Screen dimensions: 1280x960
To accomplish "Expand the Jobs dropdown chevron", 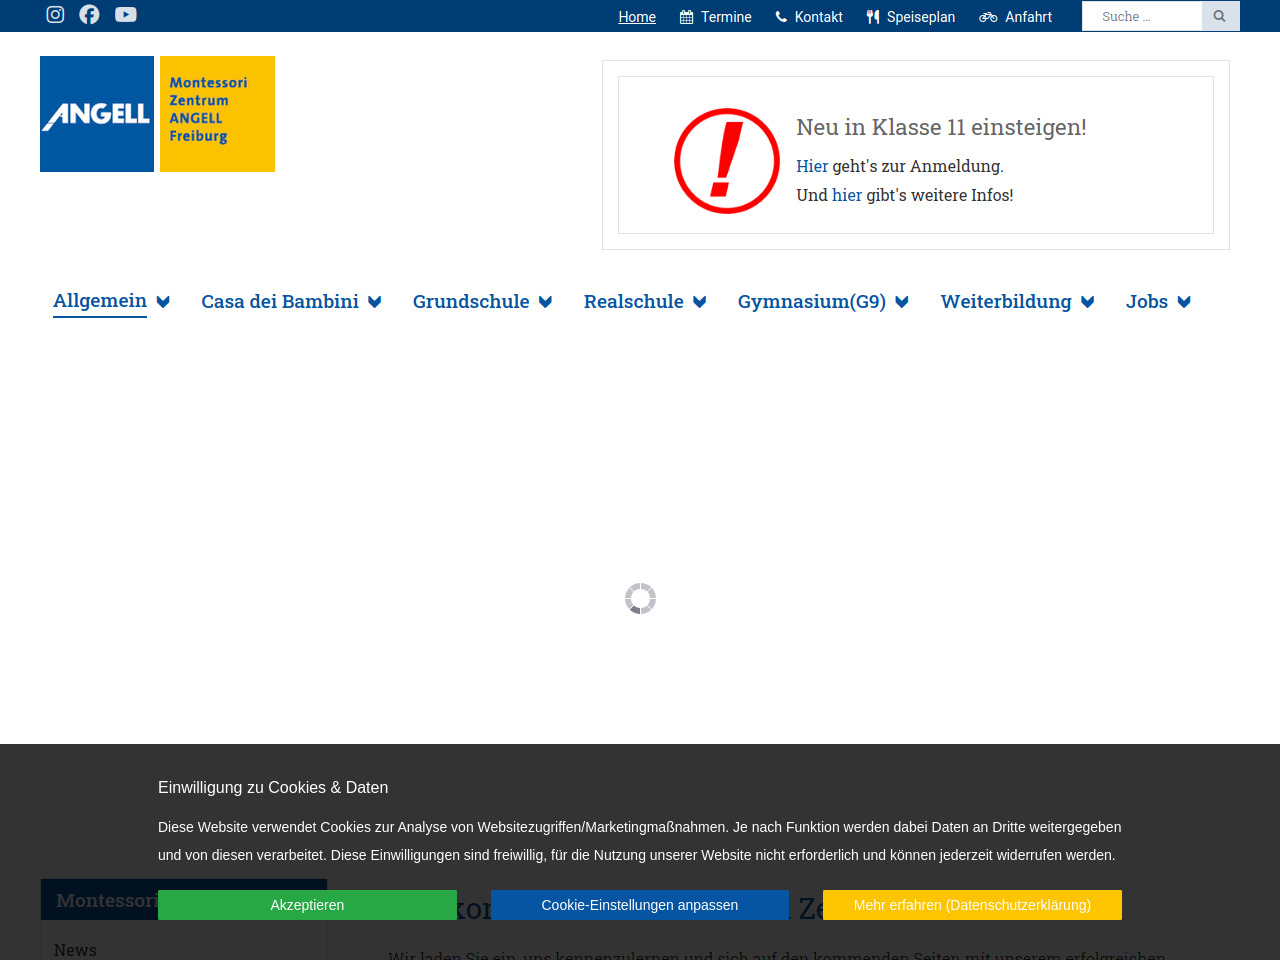I will tap(1184, 302).
